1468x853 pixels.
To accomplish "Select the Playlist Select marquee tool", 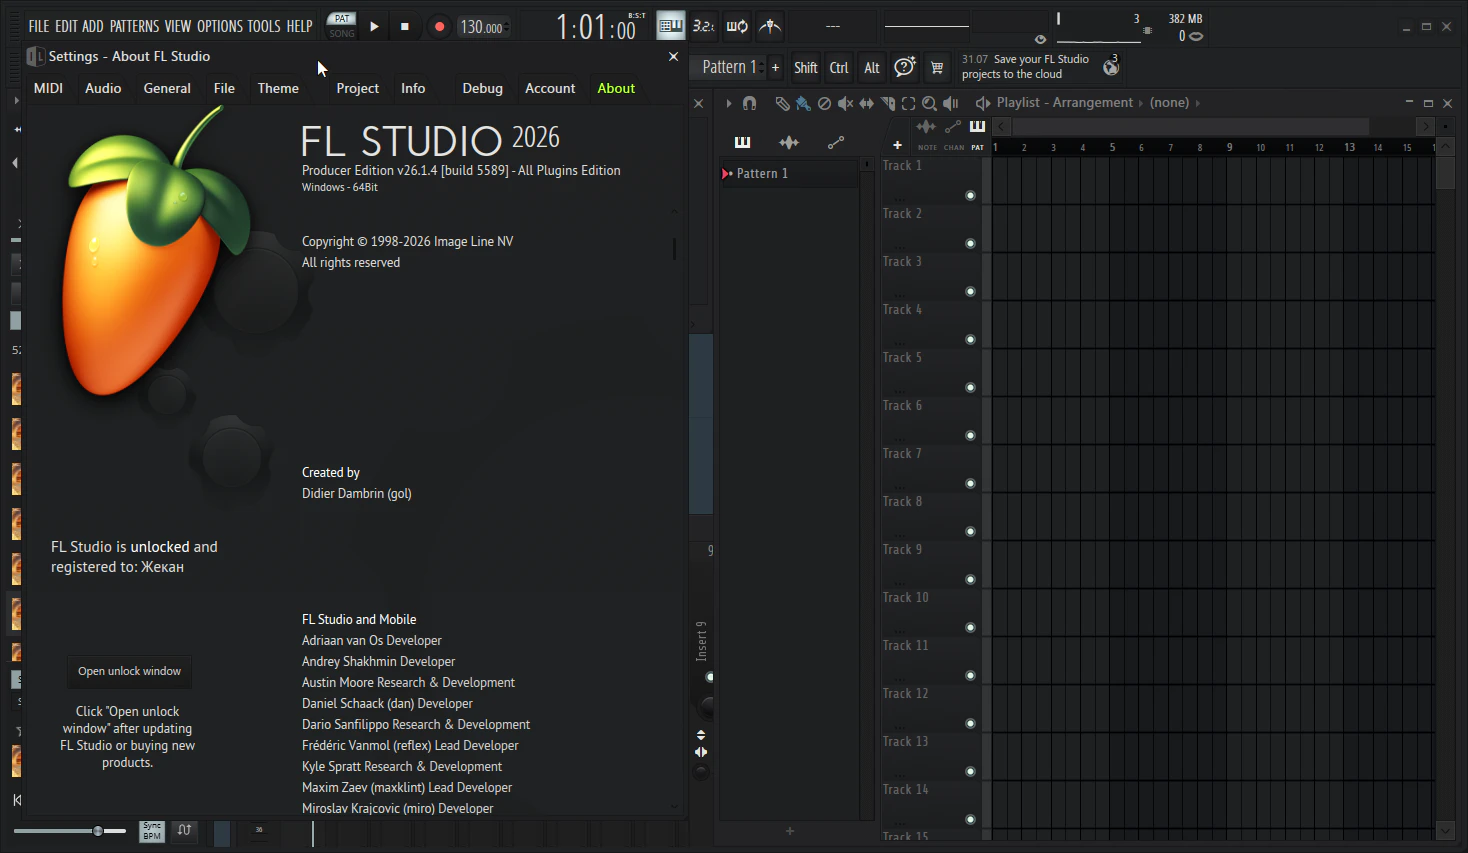I will click(908, 103).
